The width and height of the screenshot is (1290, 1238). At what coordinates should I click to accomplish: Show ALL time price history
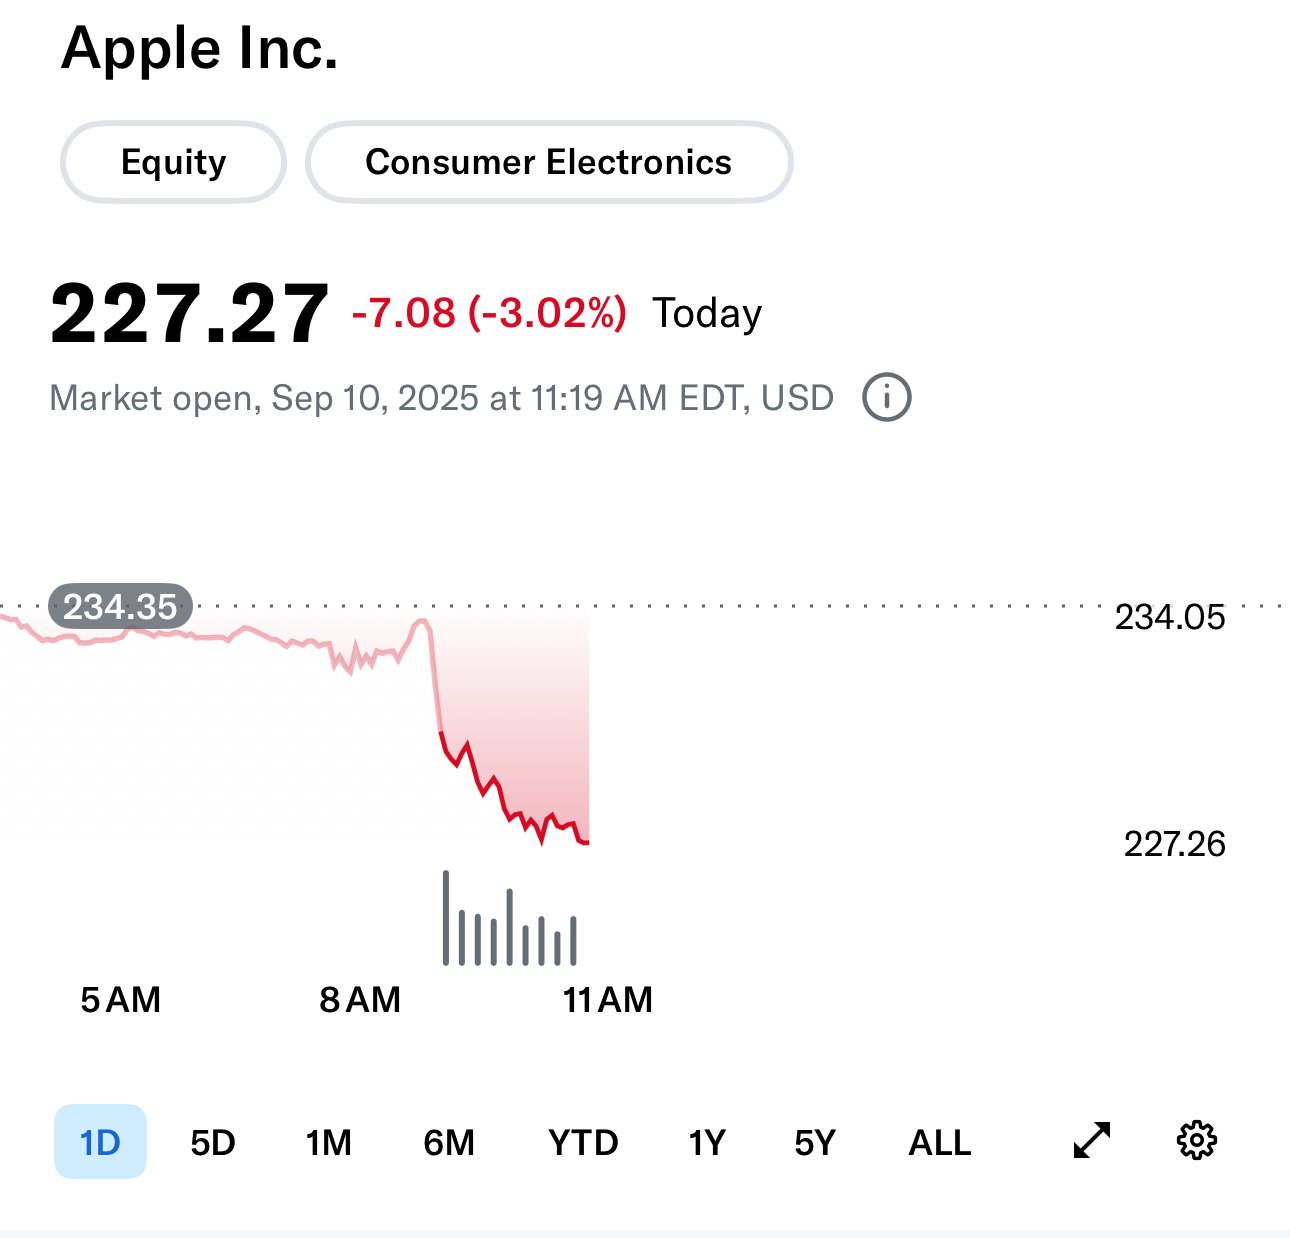point(939,1141)
